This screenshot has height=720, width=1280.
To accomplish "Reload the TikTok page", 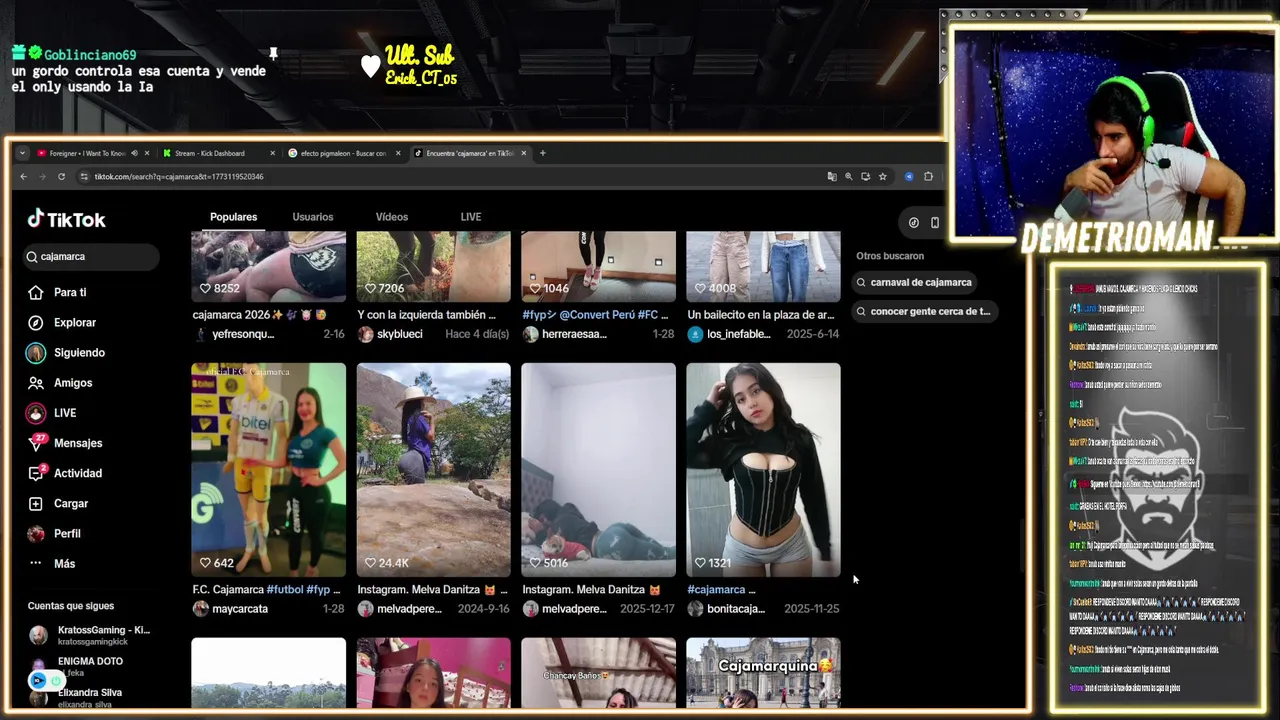I will pos(61,176).
